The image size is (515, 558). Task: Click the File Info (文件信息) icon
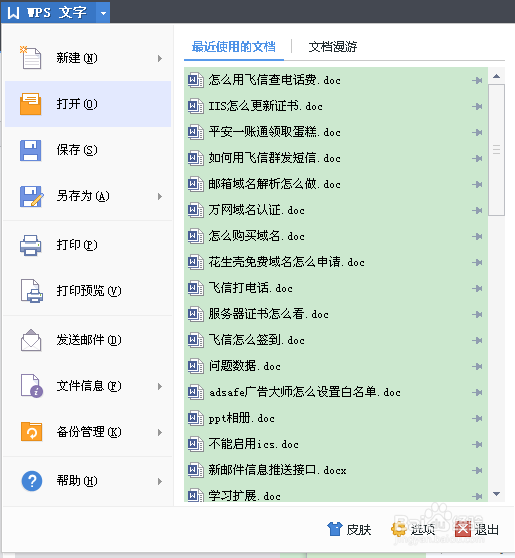pyautogui.click(x=32, y=385)
